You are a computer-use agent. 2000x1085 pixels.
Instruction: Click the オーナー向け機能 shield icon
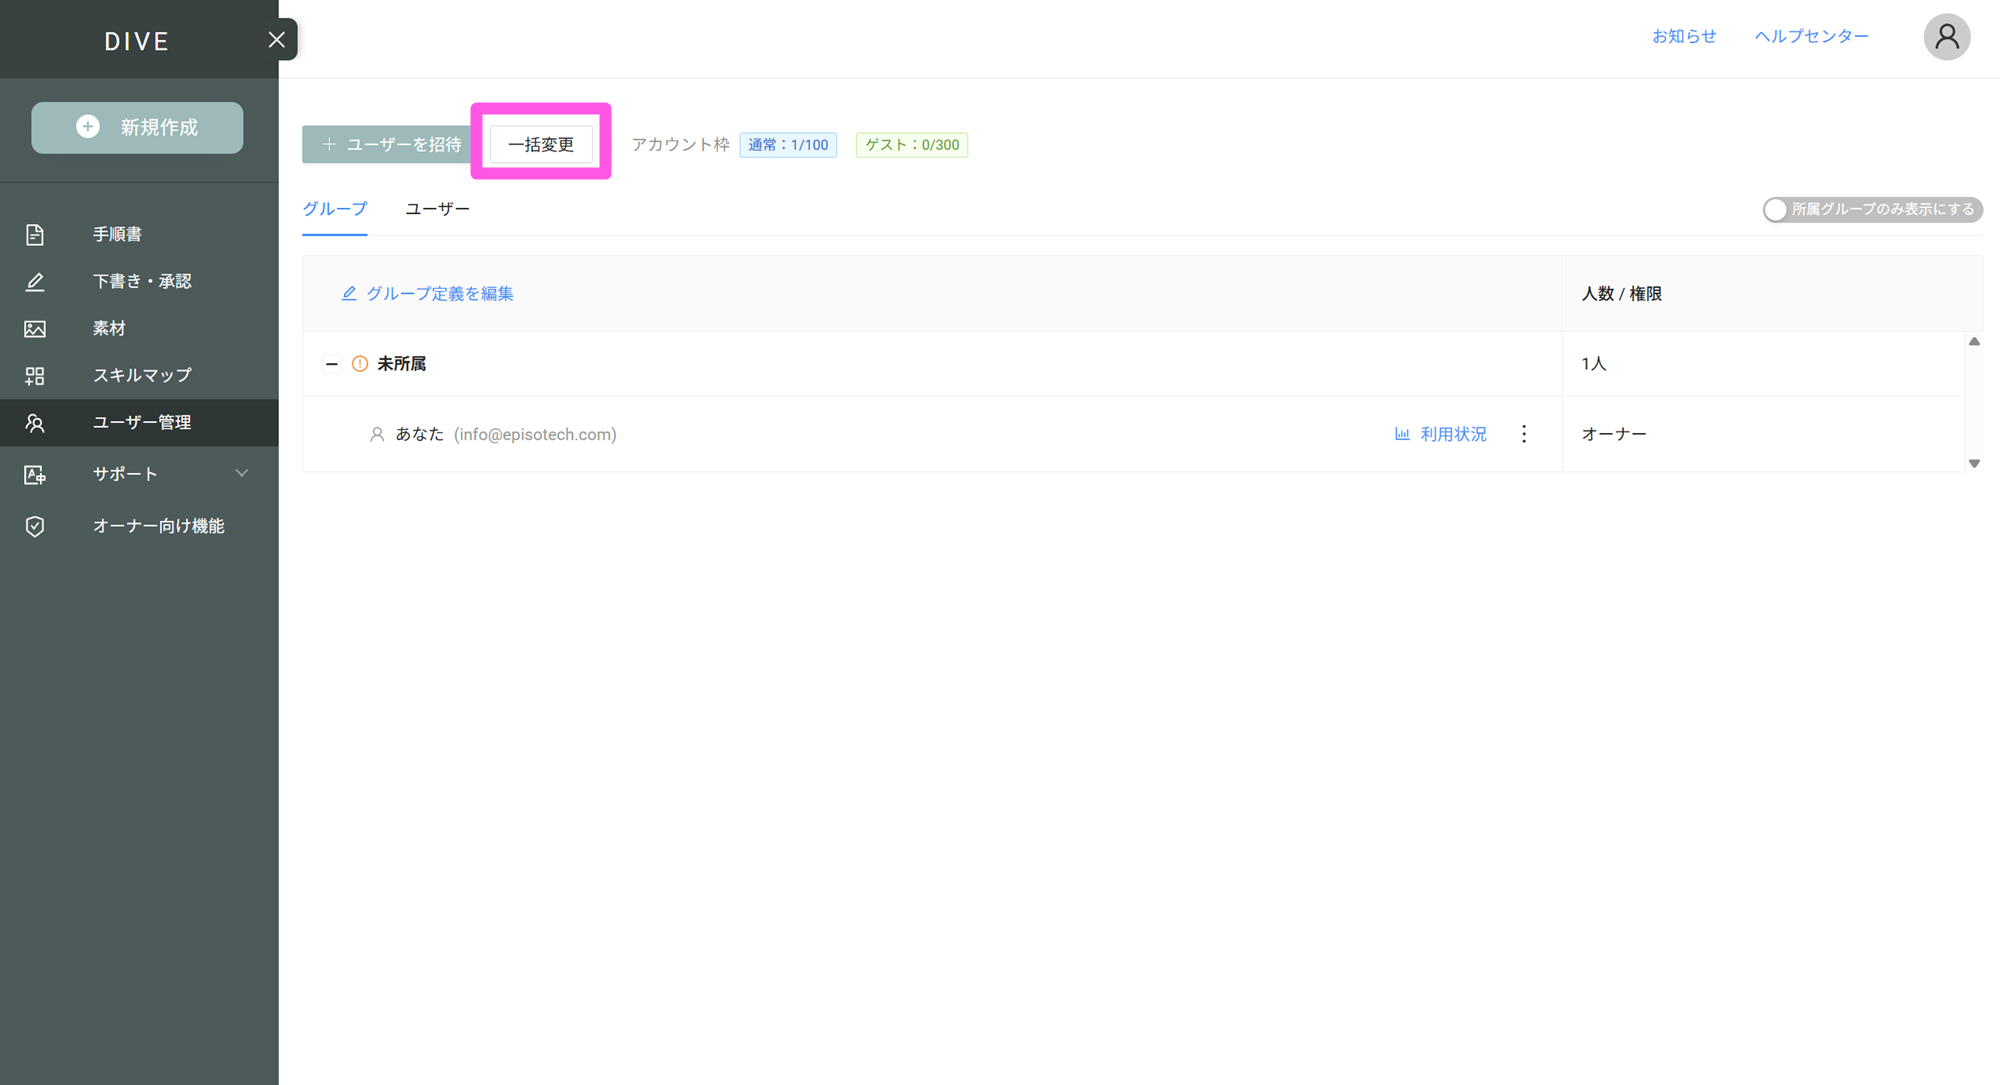(x=35, y=526)
